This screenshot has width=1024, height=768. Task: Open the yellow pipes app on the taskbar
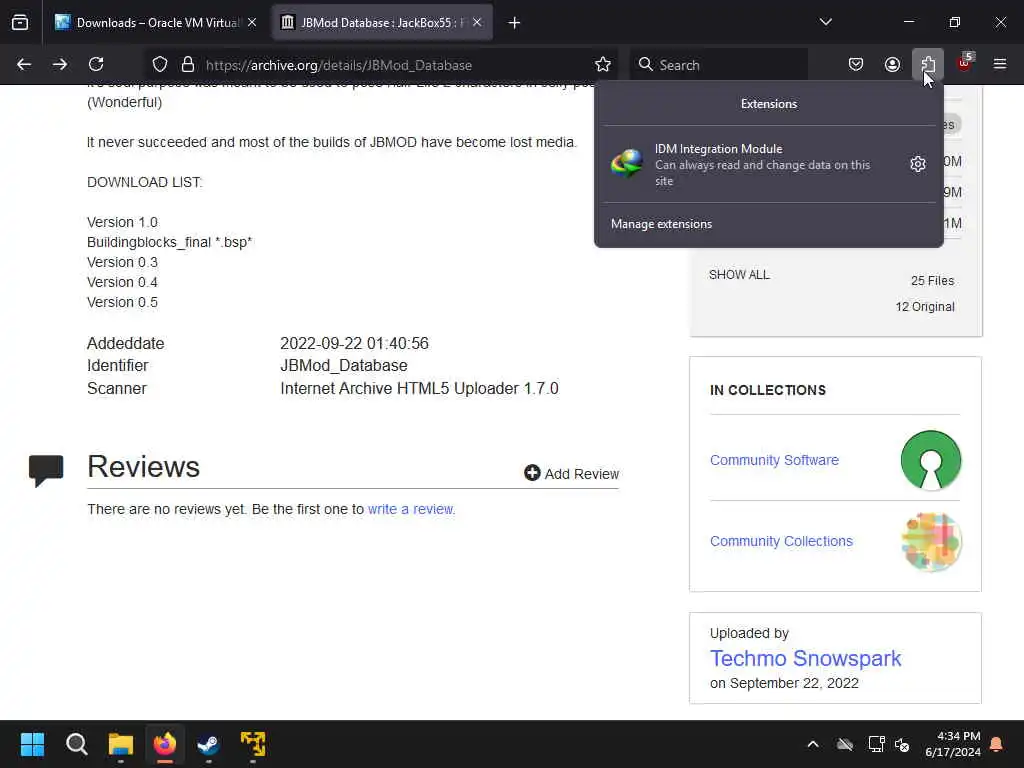click(253, 744)
